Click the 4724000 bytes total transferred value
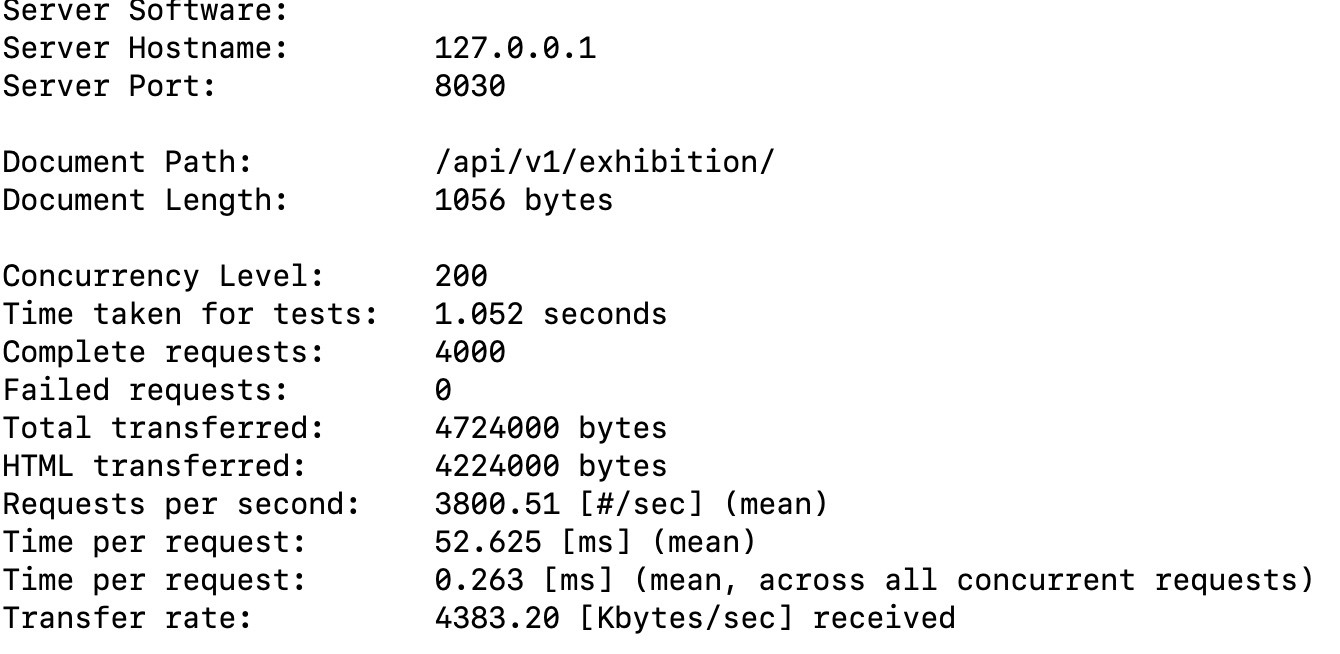1340x654 pixels. pos(550,428)
